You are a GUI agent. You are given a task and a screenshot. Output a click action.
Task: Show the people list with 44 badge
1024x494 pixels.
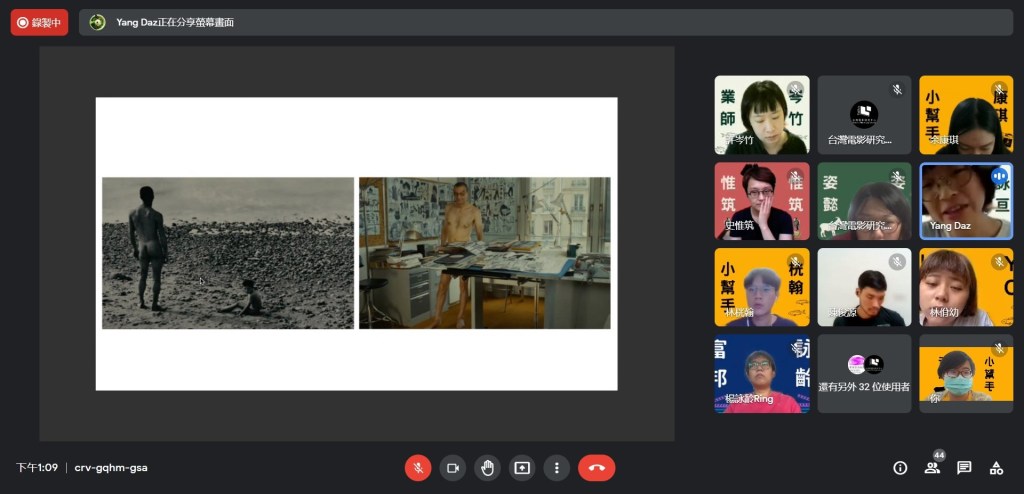tap(932, 467)
